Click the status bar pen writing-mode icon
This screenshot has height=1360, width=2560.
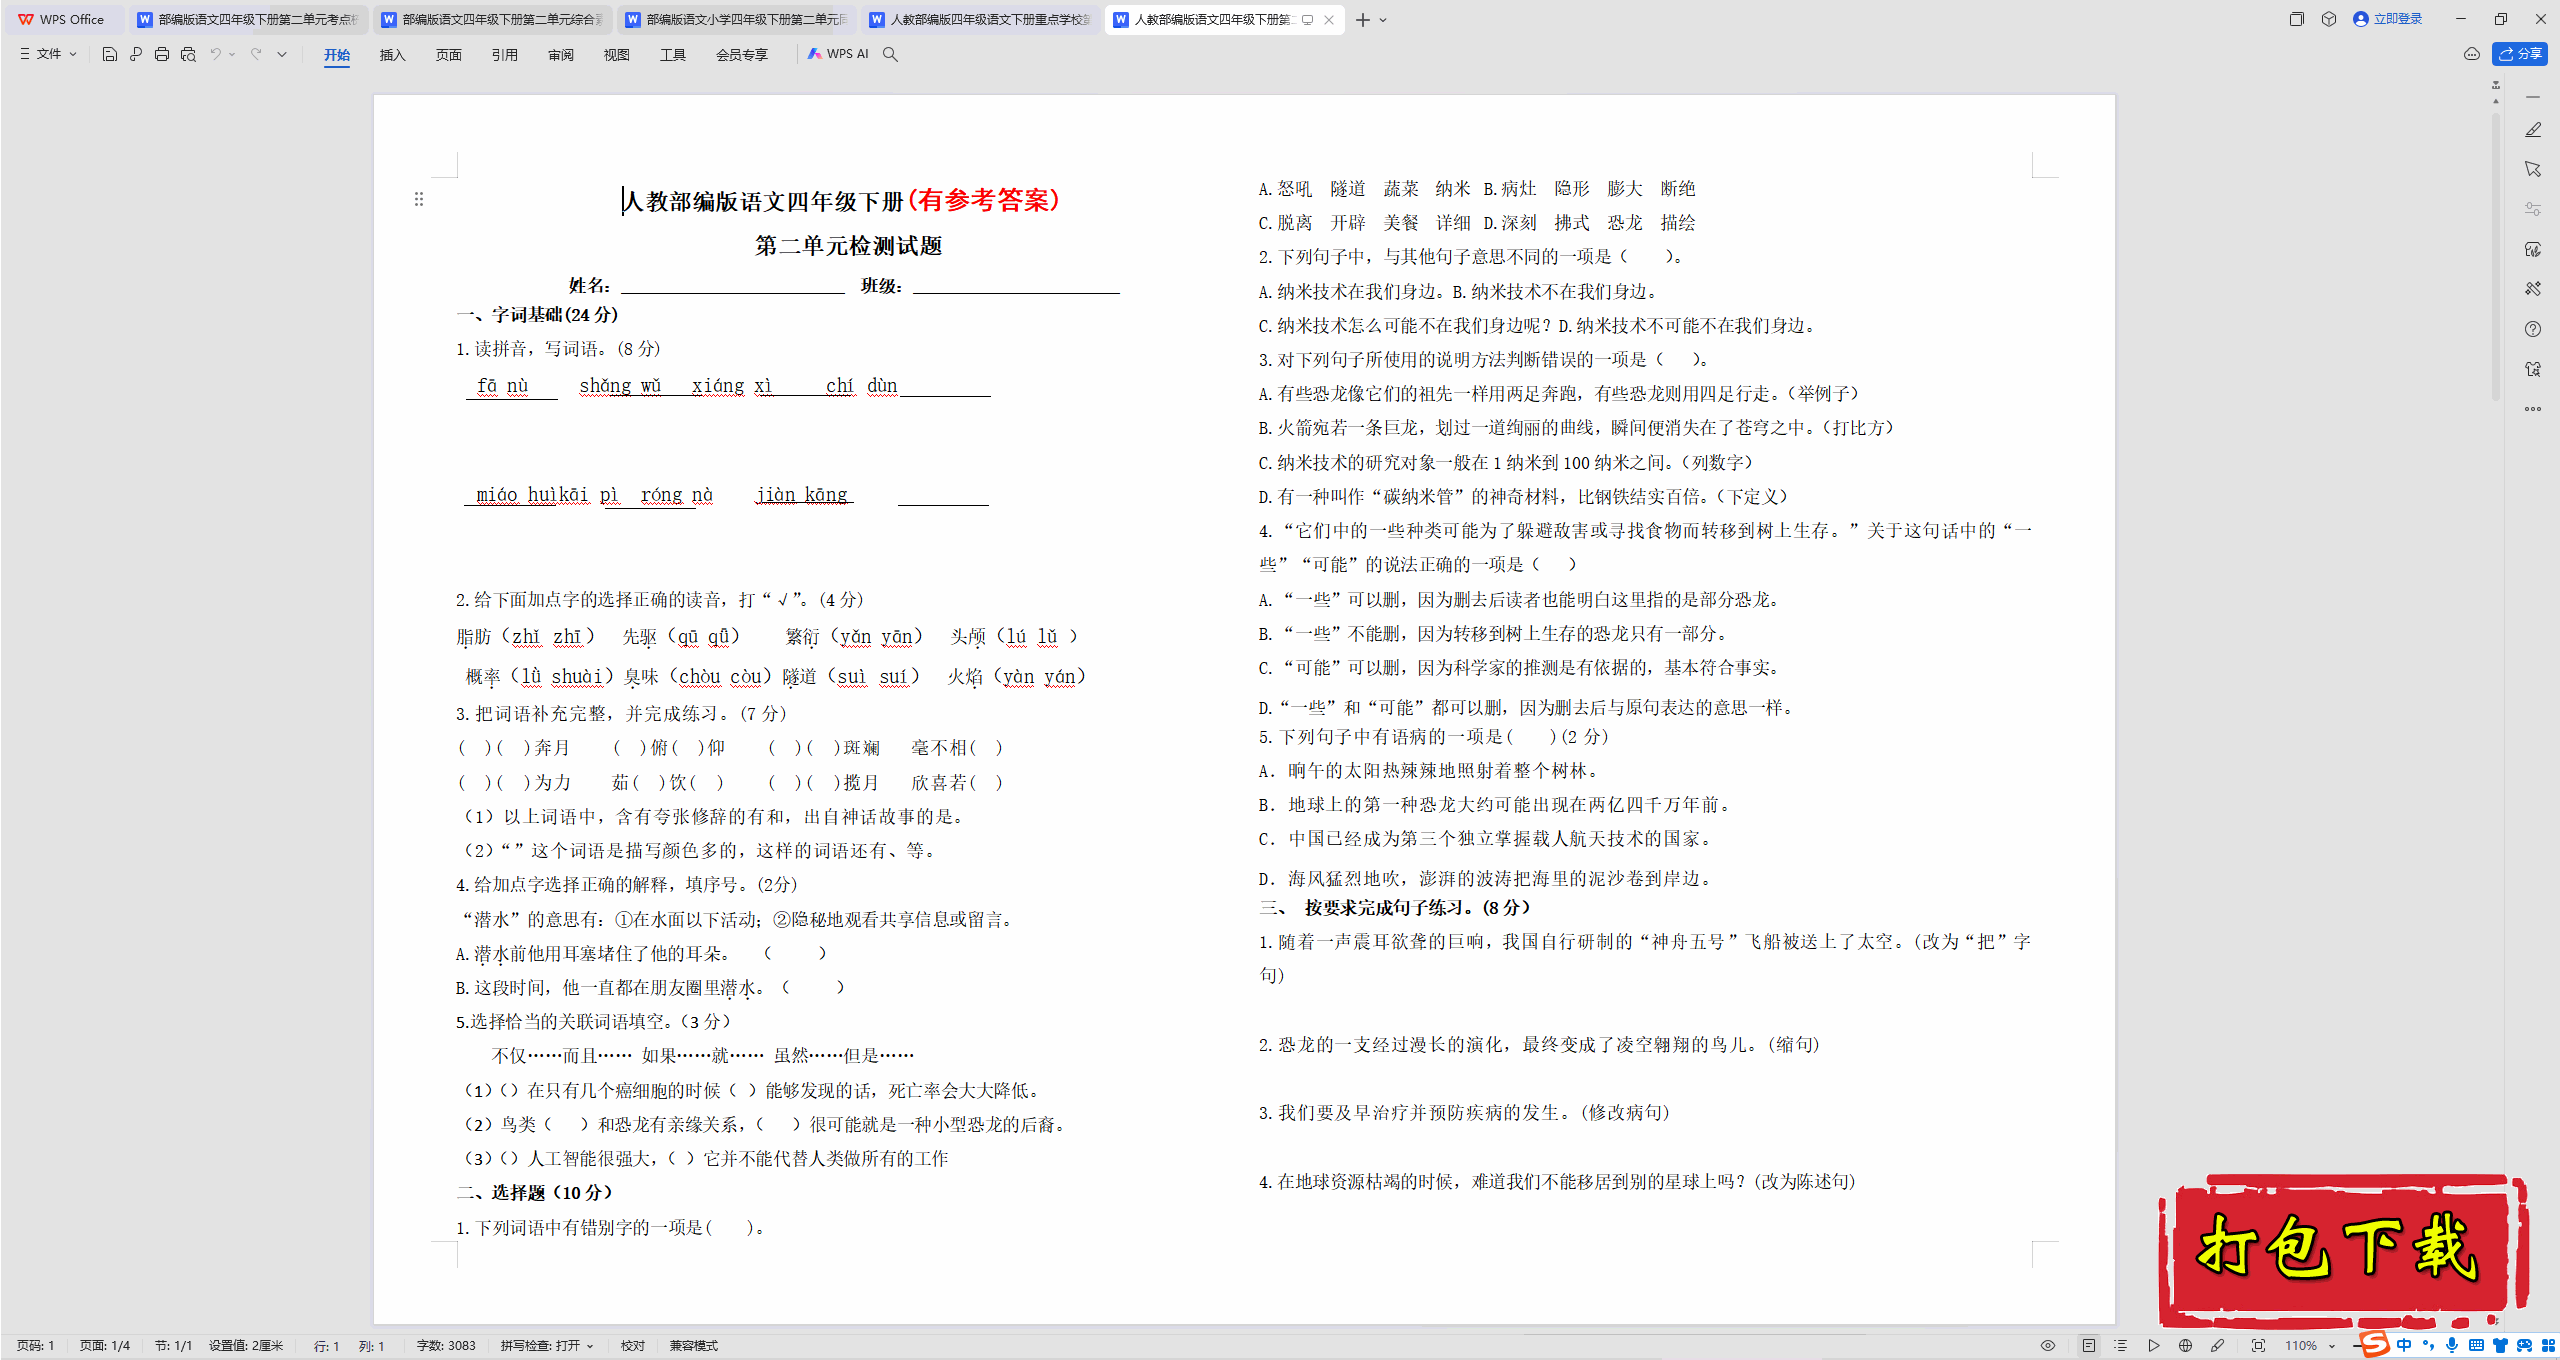tap(2217, 1346)
